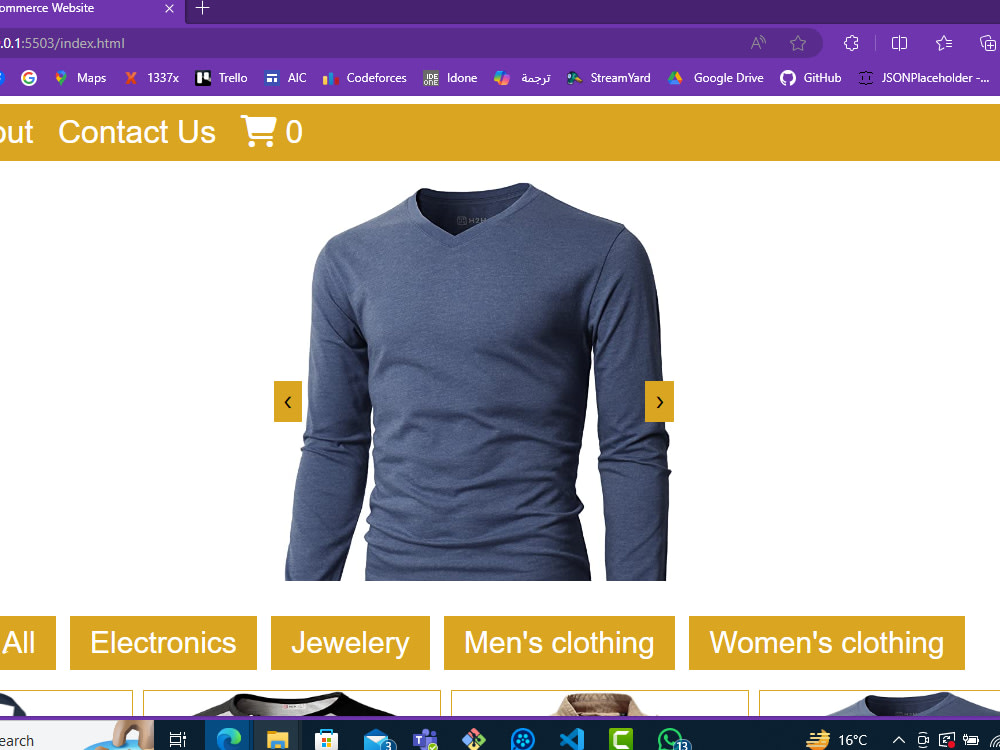
Task: Open 1337x bookmark
Action: (x=152, y=78)
